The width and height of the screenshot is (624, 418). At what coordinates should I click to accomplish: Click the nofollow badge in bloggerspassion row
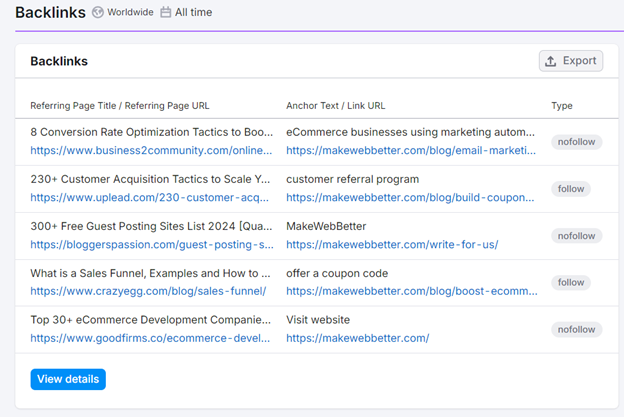(x=576, y=236)
